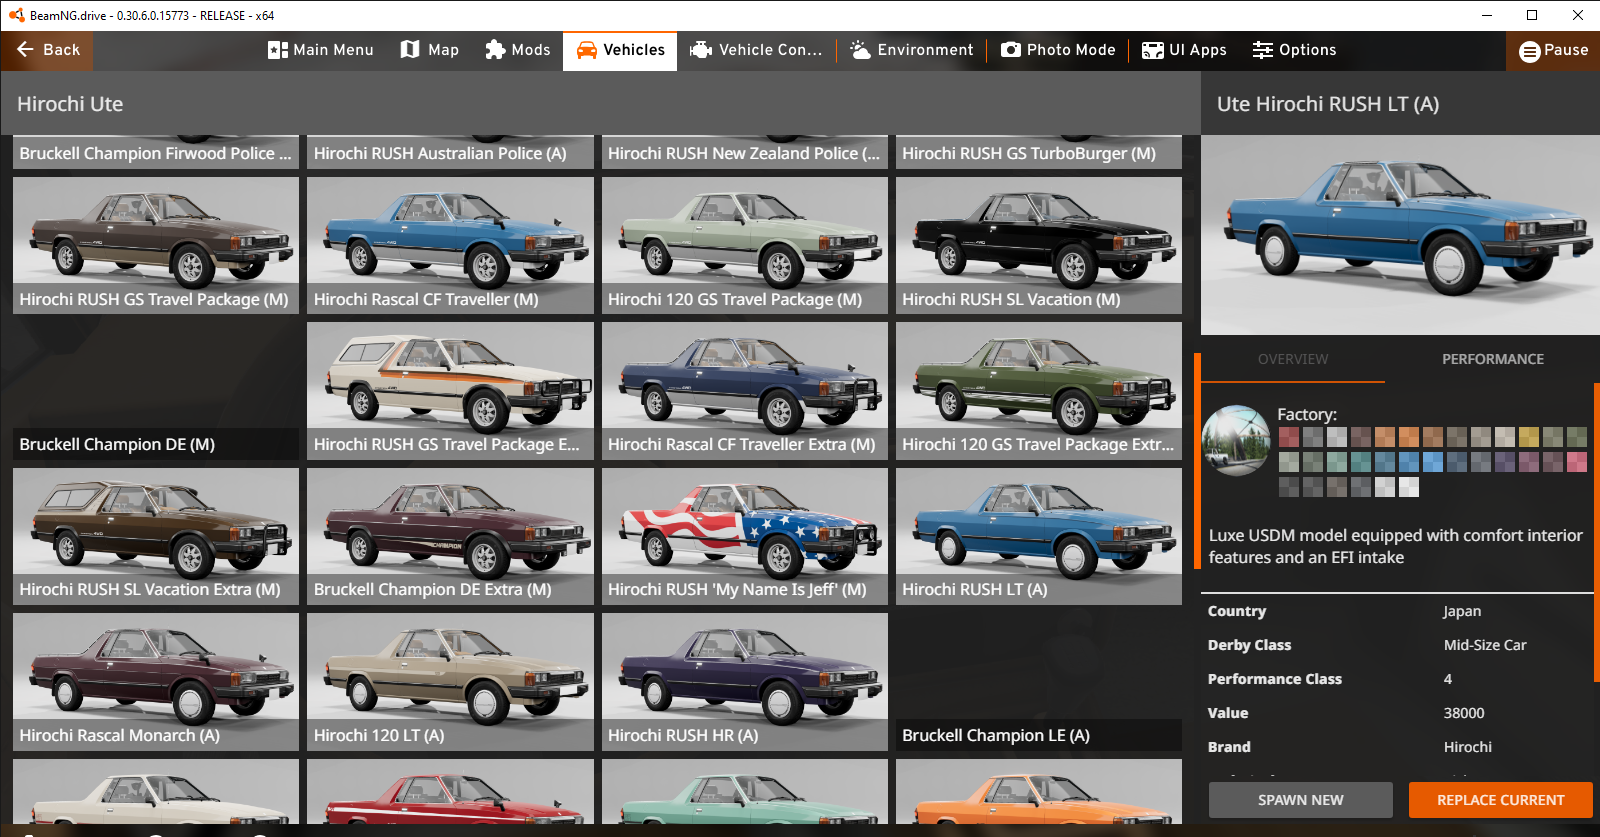Image resolution: width=1600 pixels, height=837 pixels.
Task: Launch Photo Mode via the camera icon
Action: coord(1011,50)
